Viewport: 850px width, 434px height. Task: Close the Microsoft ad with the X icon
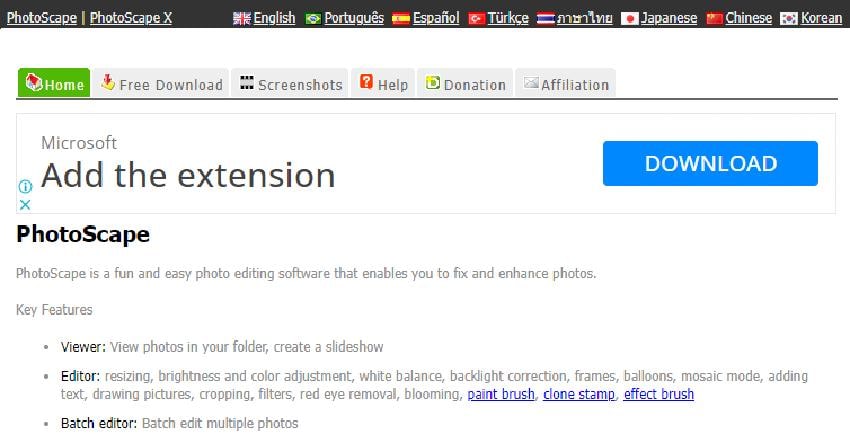pos(25,205)
